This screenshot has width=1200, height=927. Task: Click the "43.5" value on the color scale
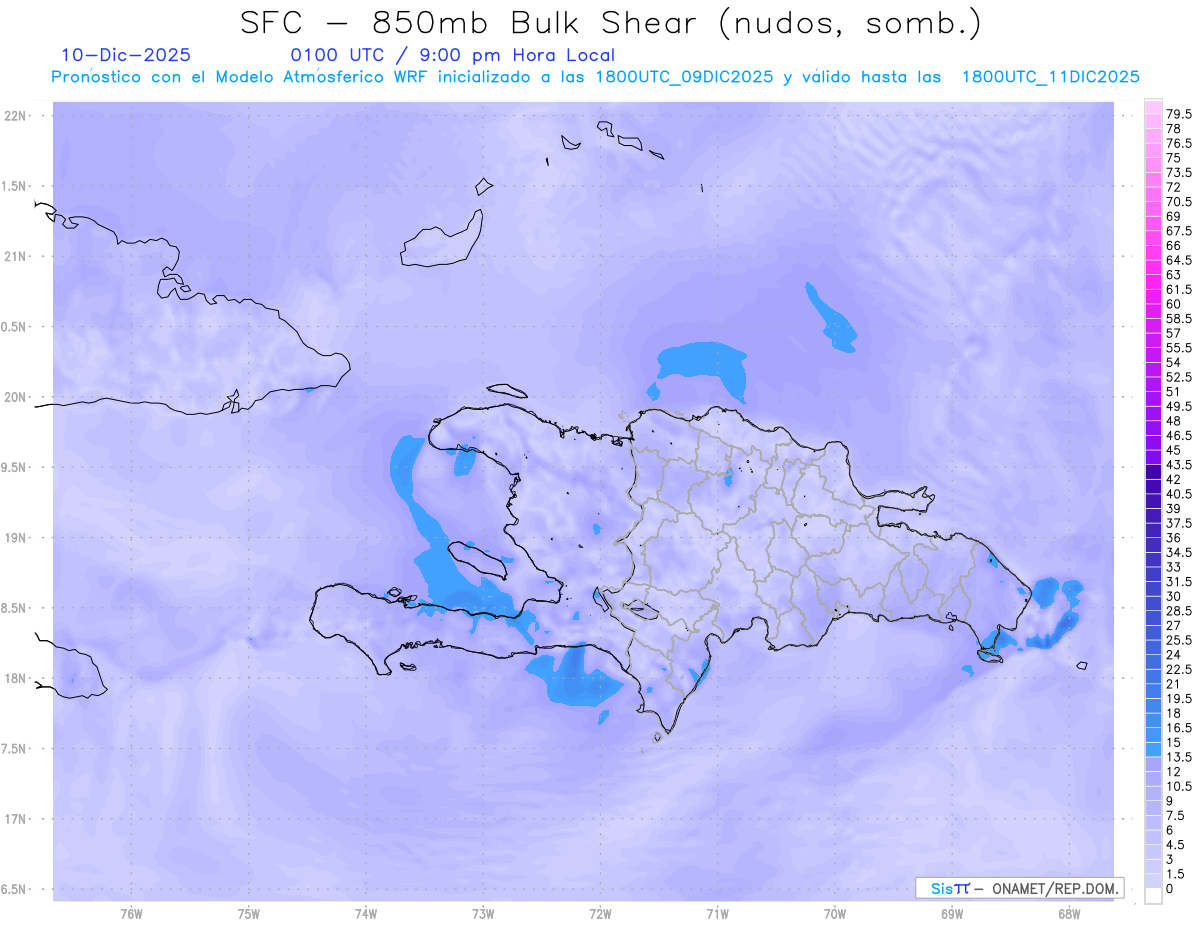1178,465
